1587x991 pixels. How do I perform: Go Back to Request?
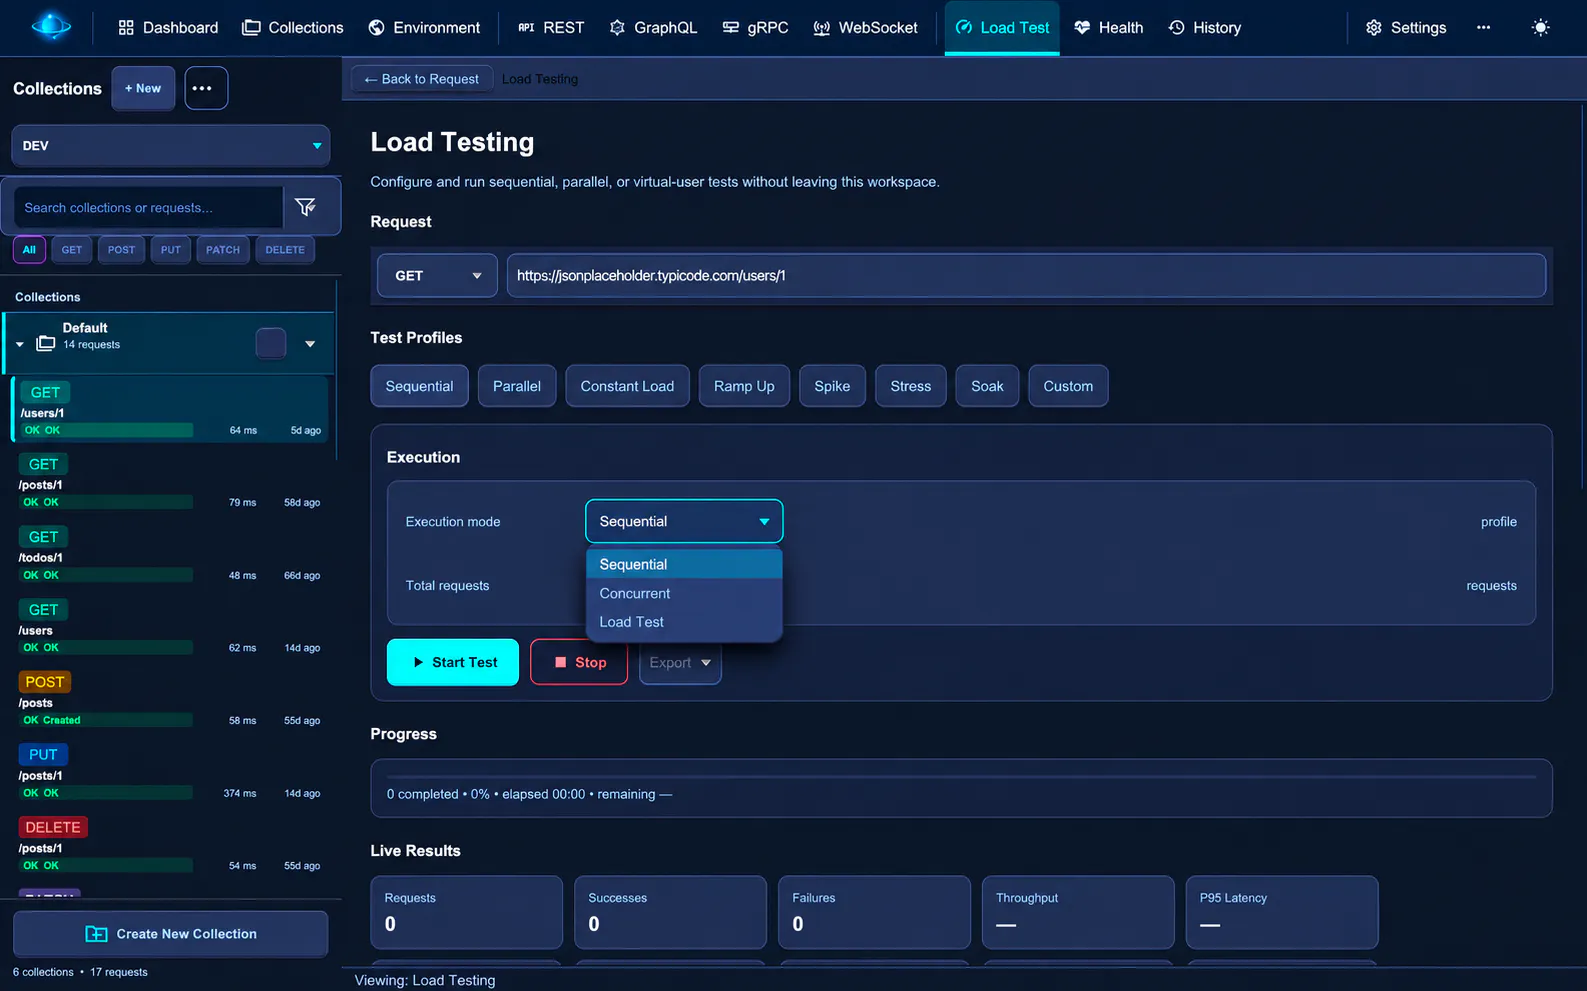(x=421, y=79)
